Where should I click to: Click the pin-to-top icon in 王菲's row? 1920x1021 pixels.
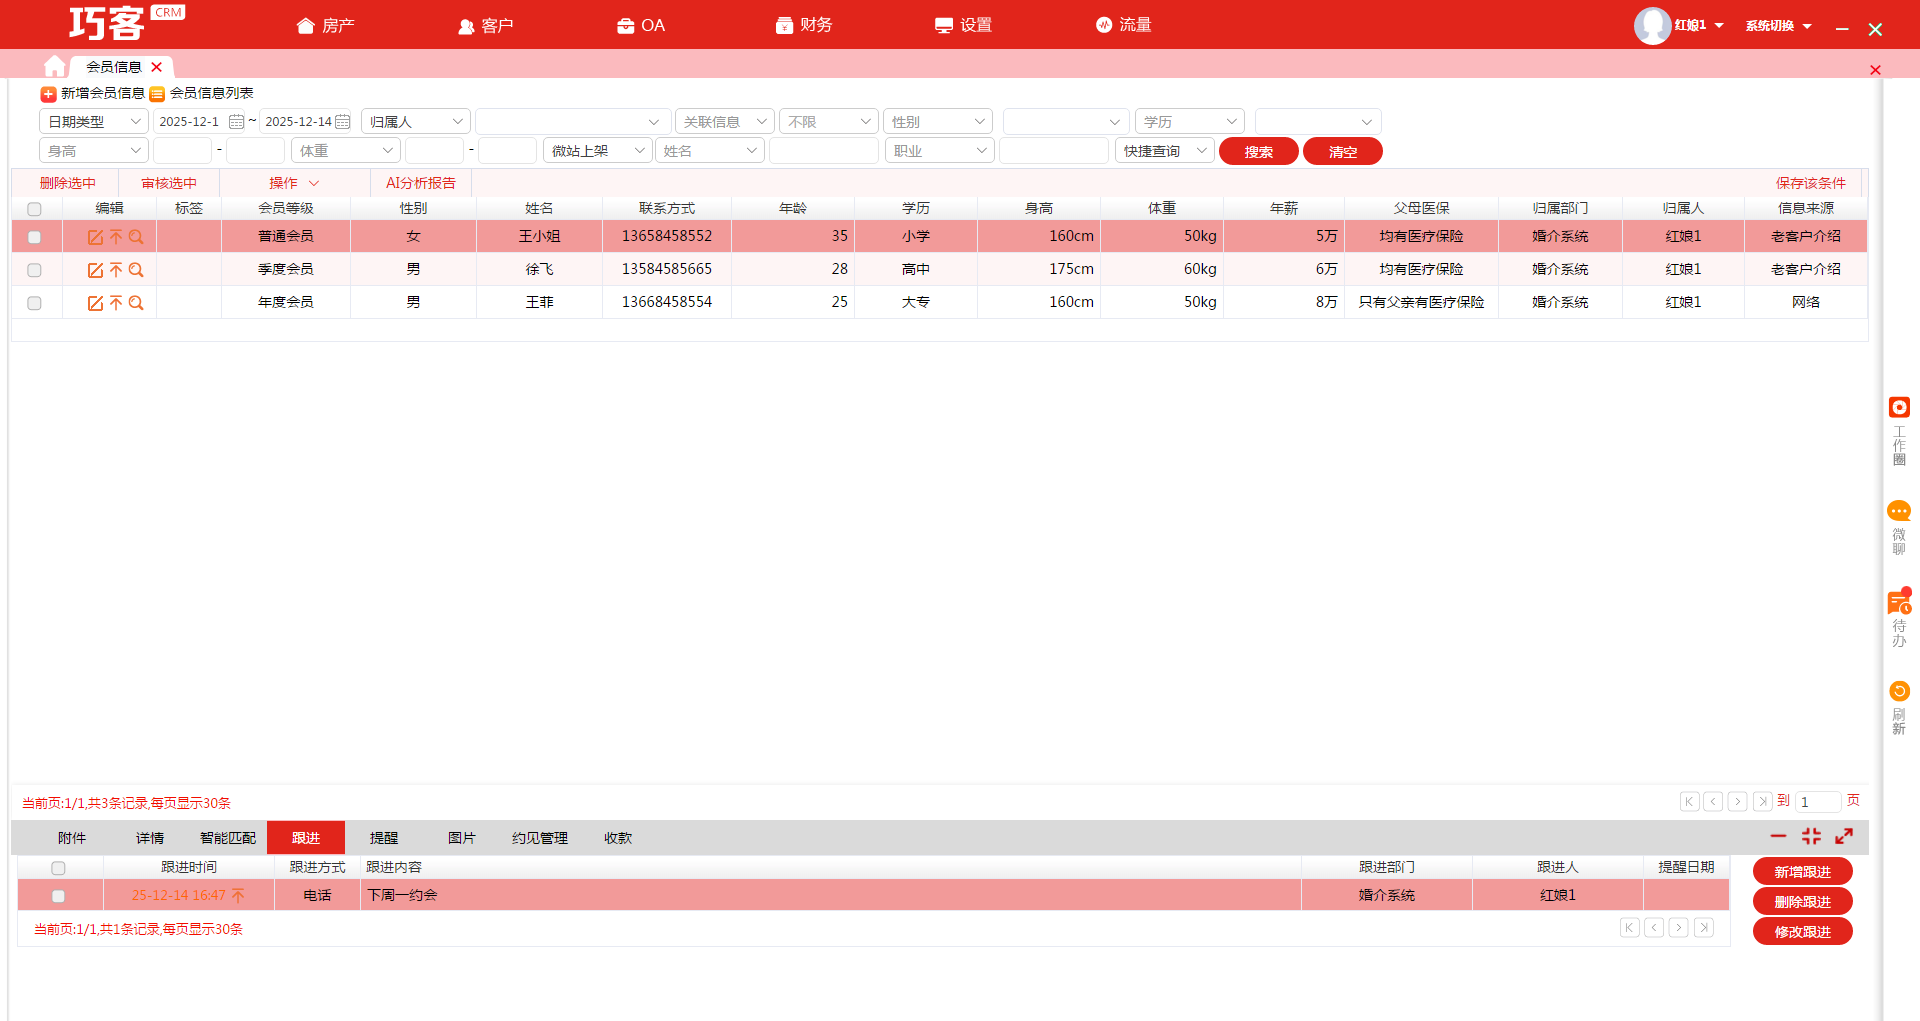coord(116,303)
